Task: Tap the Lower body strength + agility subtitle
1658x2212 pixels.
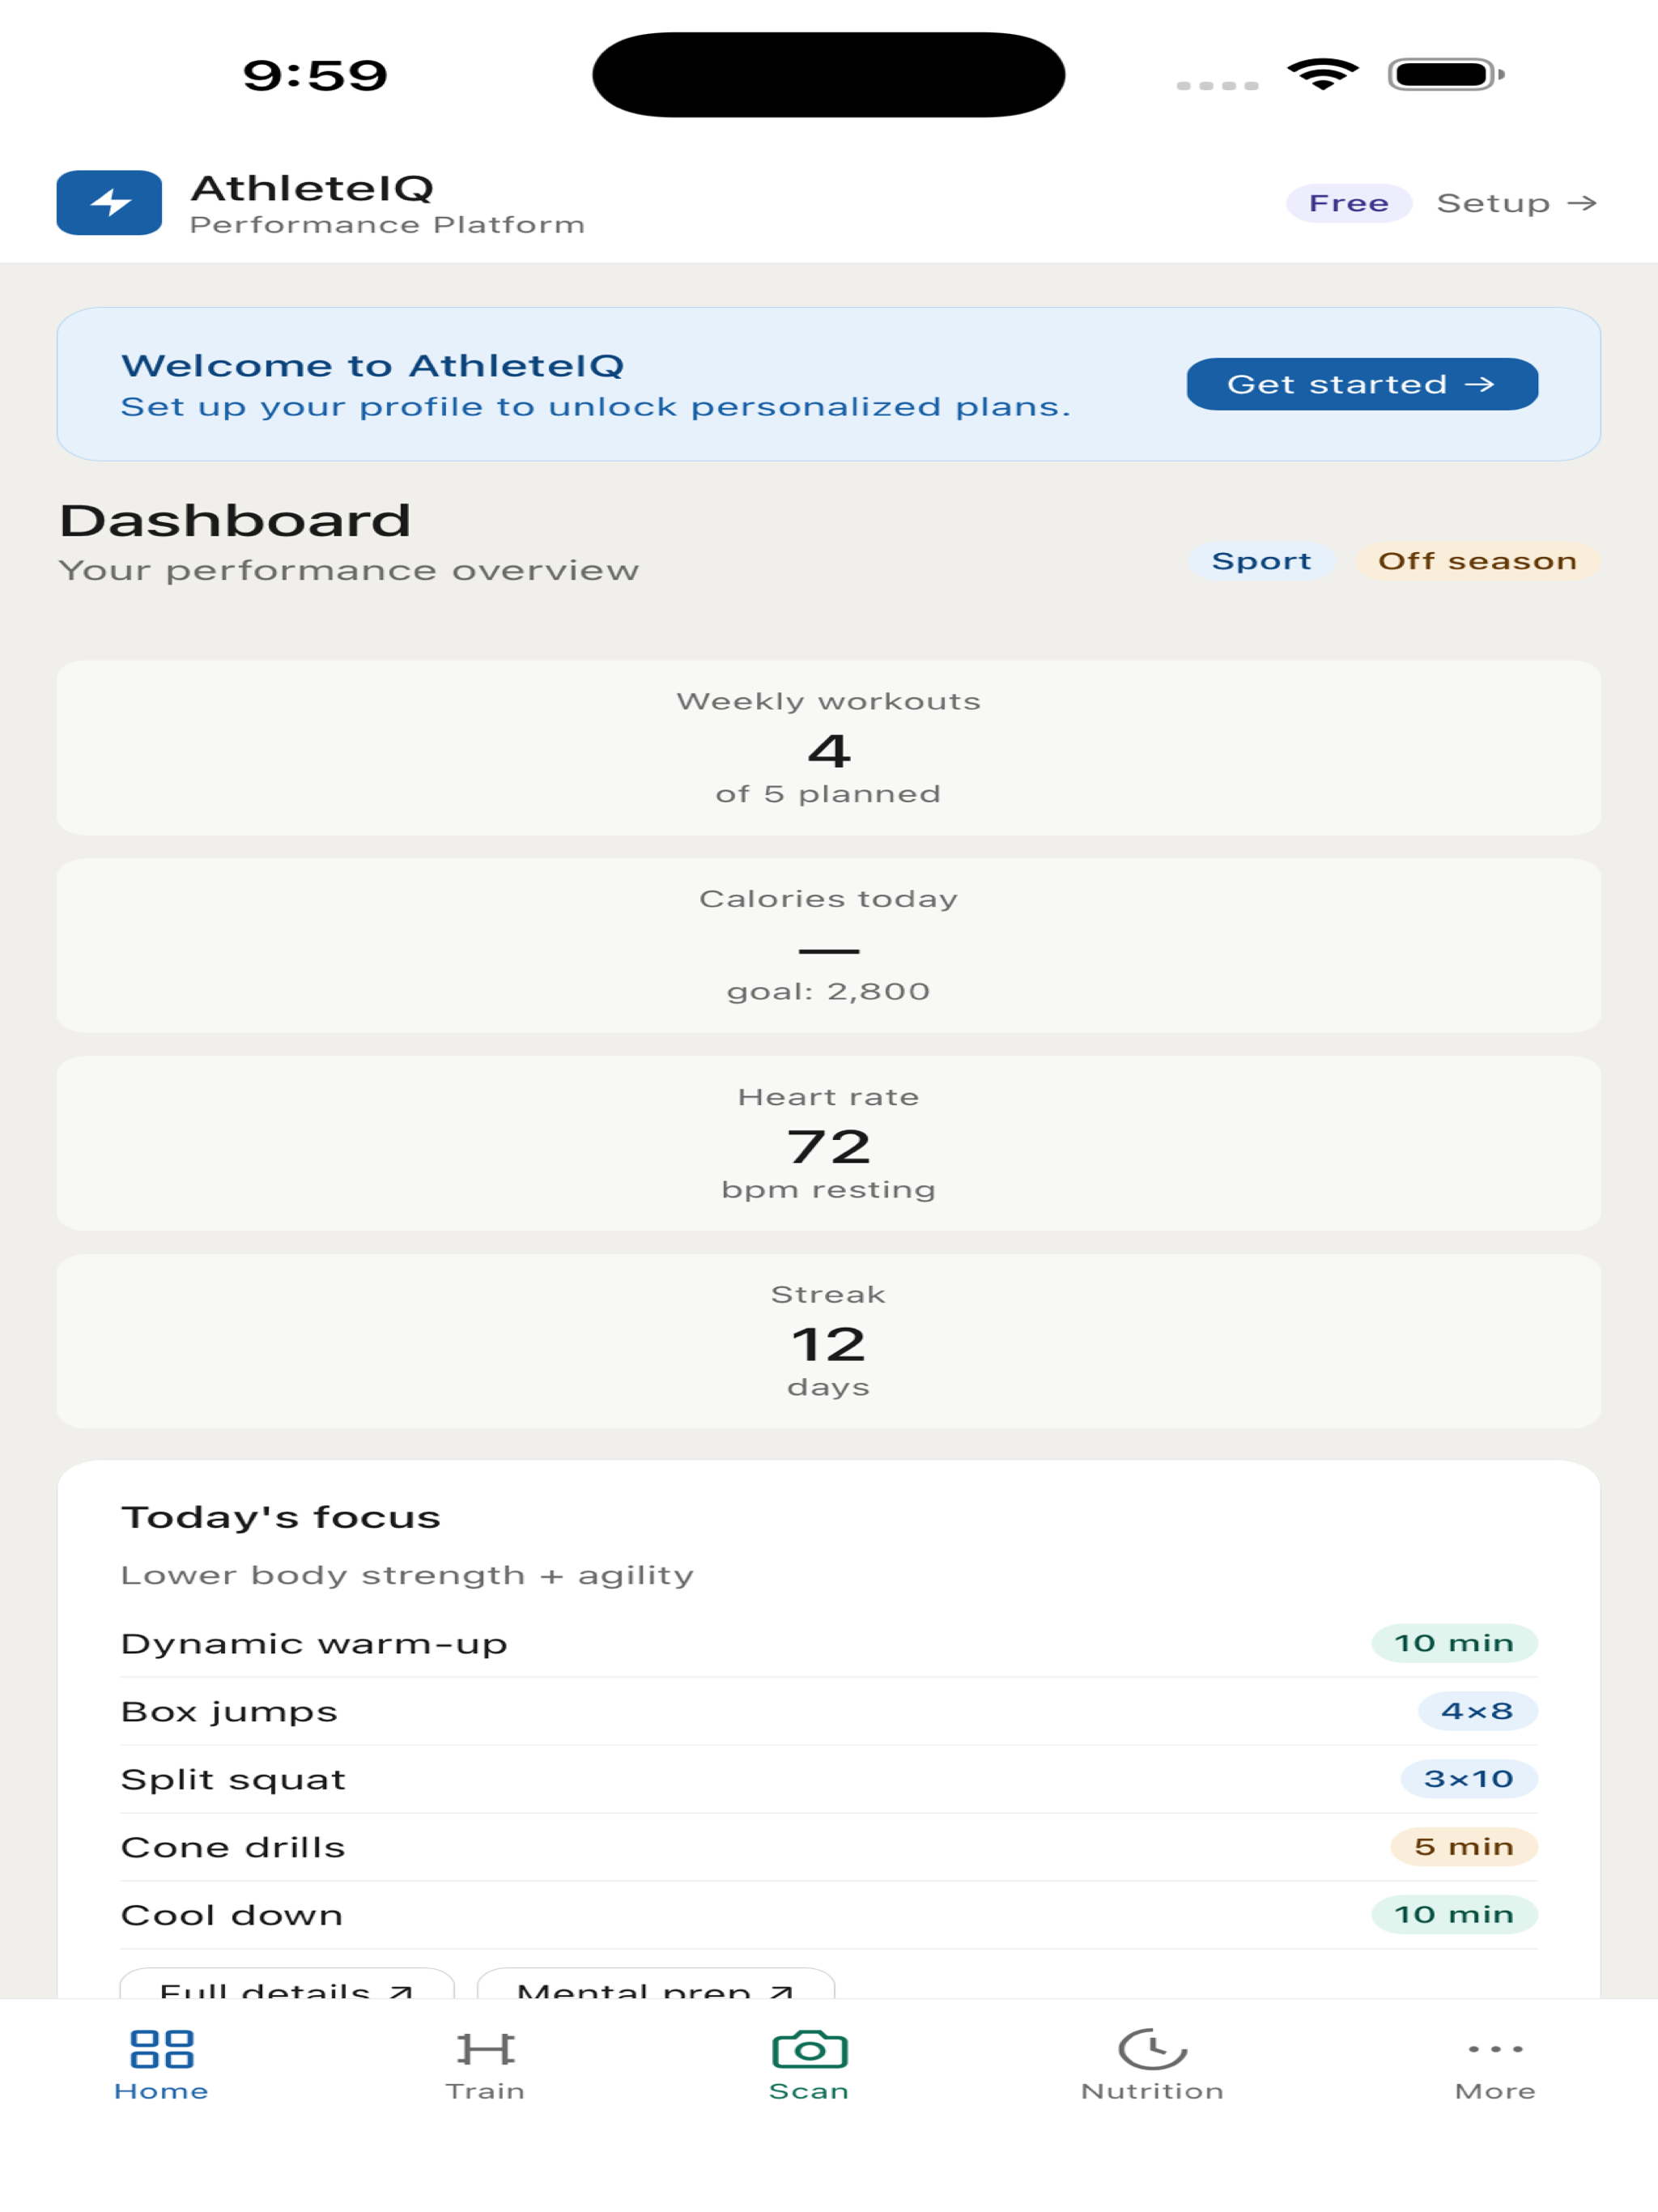Action: [407, 1575]
